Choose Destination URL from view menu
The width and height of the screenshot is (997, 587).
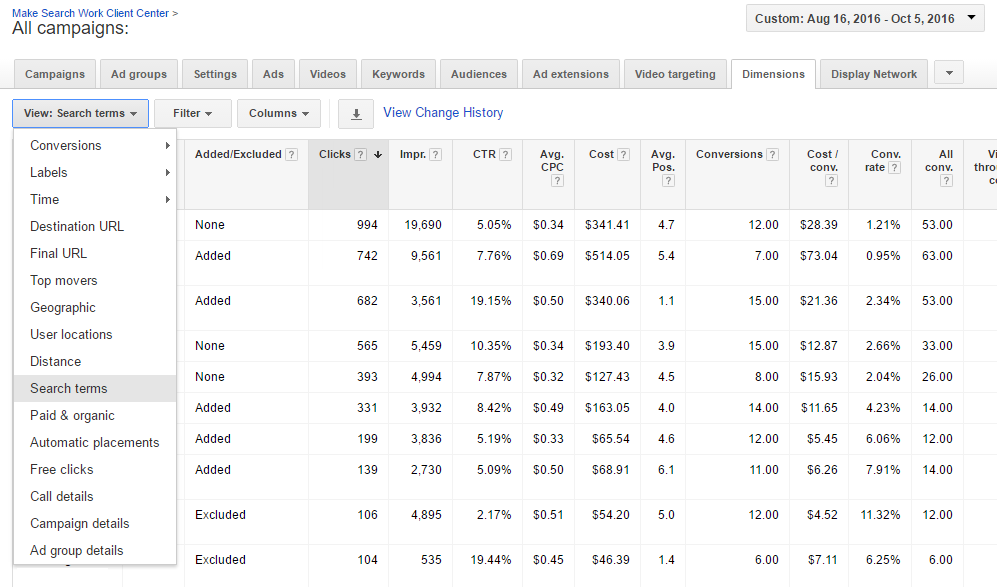click(95, 226)
